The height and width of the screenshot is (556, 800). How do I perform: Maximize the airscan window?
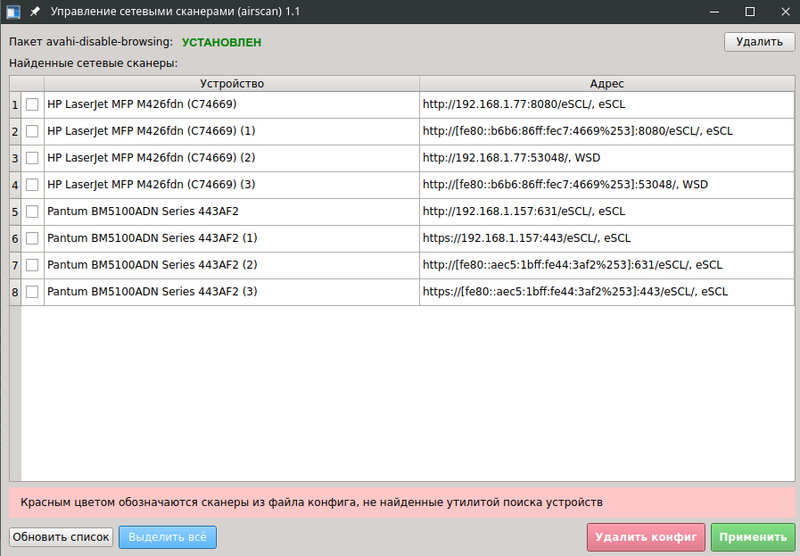(x=749, y=11)
